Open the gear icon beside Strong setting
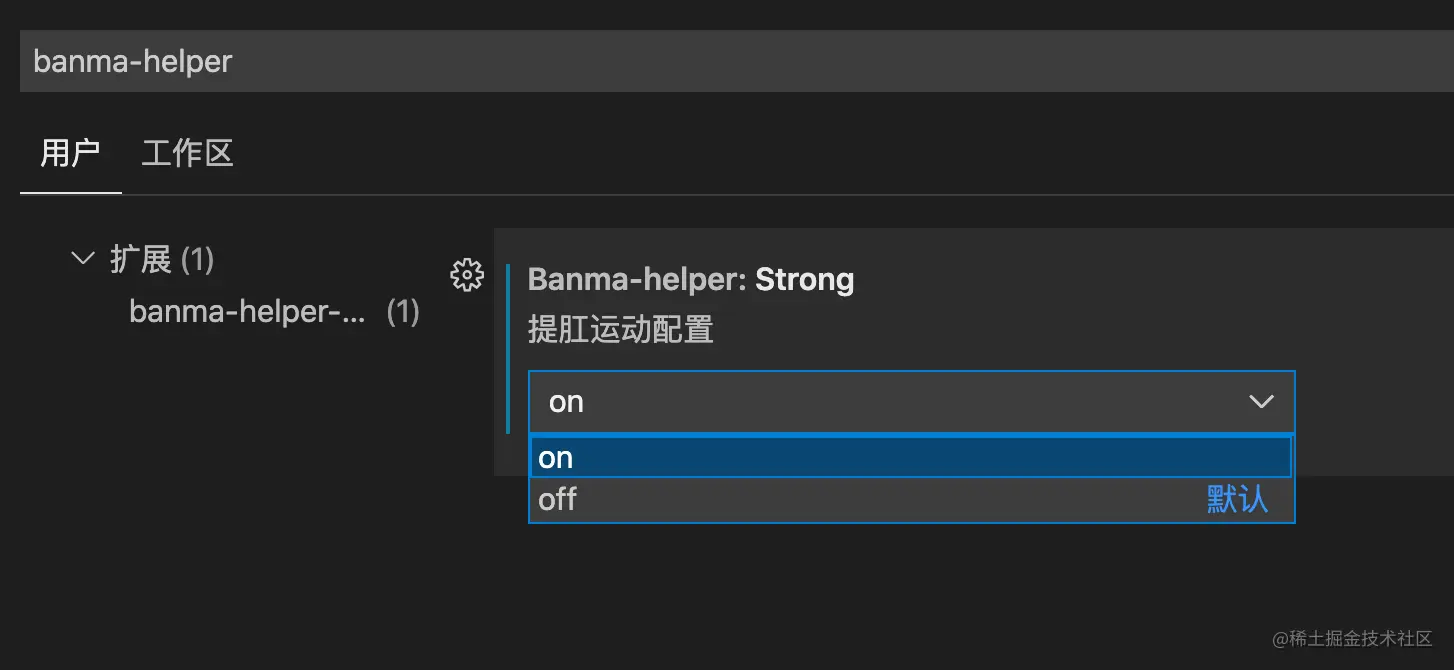1454x670 pixels. click(x=467, y=275)
